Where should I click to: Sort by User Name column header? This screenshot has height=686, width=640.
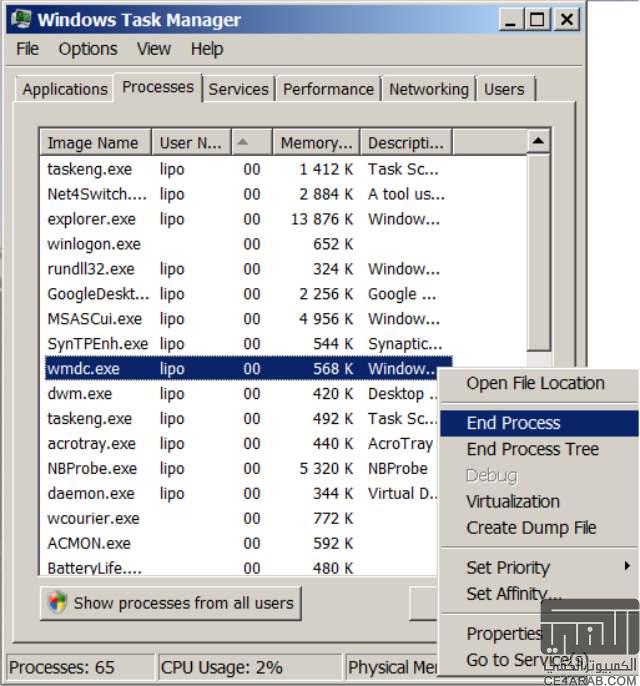click(x=191, y=143)
